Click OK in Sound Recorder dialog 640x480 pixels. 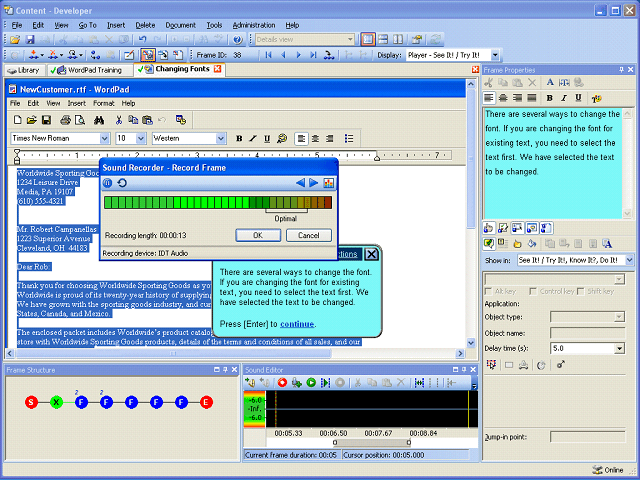258,235
